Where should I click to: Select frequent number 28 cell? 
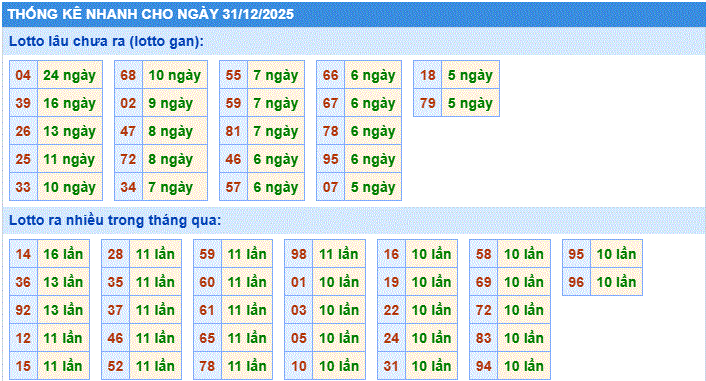point(116,254)
